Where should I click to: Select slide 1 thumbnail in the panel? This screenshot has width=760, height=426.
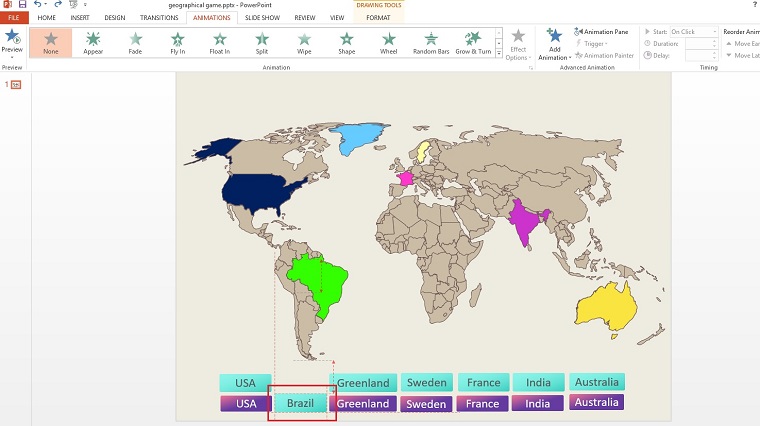click(x=15, y=85)
